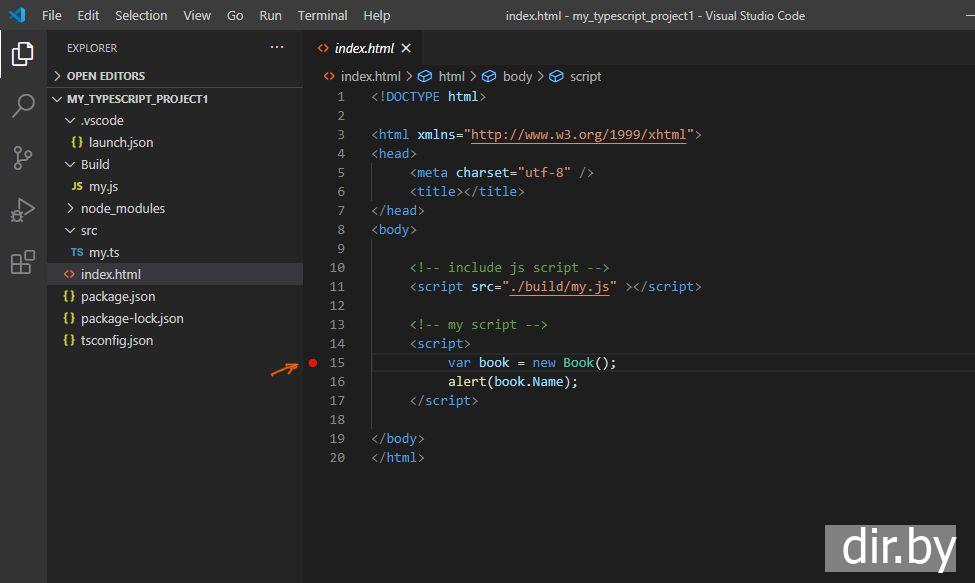Open the Explorer view in activity bar
Viewport: 975px width, 583px height.
[22, 54]
